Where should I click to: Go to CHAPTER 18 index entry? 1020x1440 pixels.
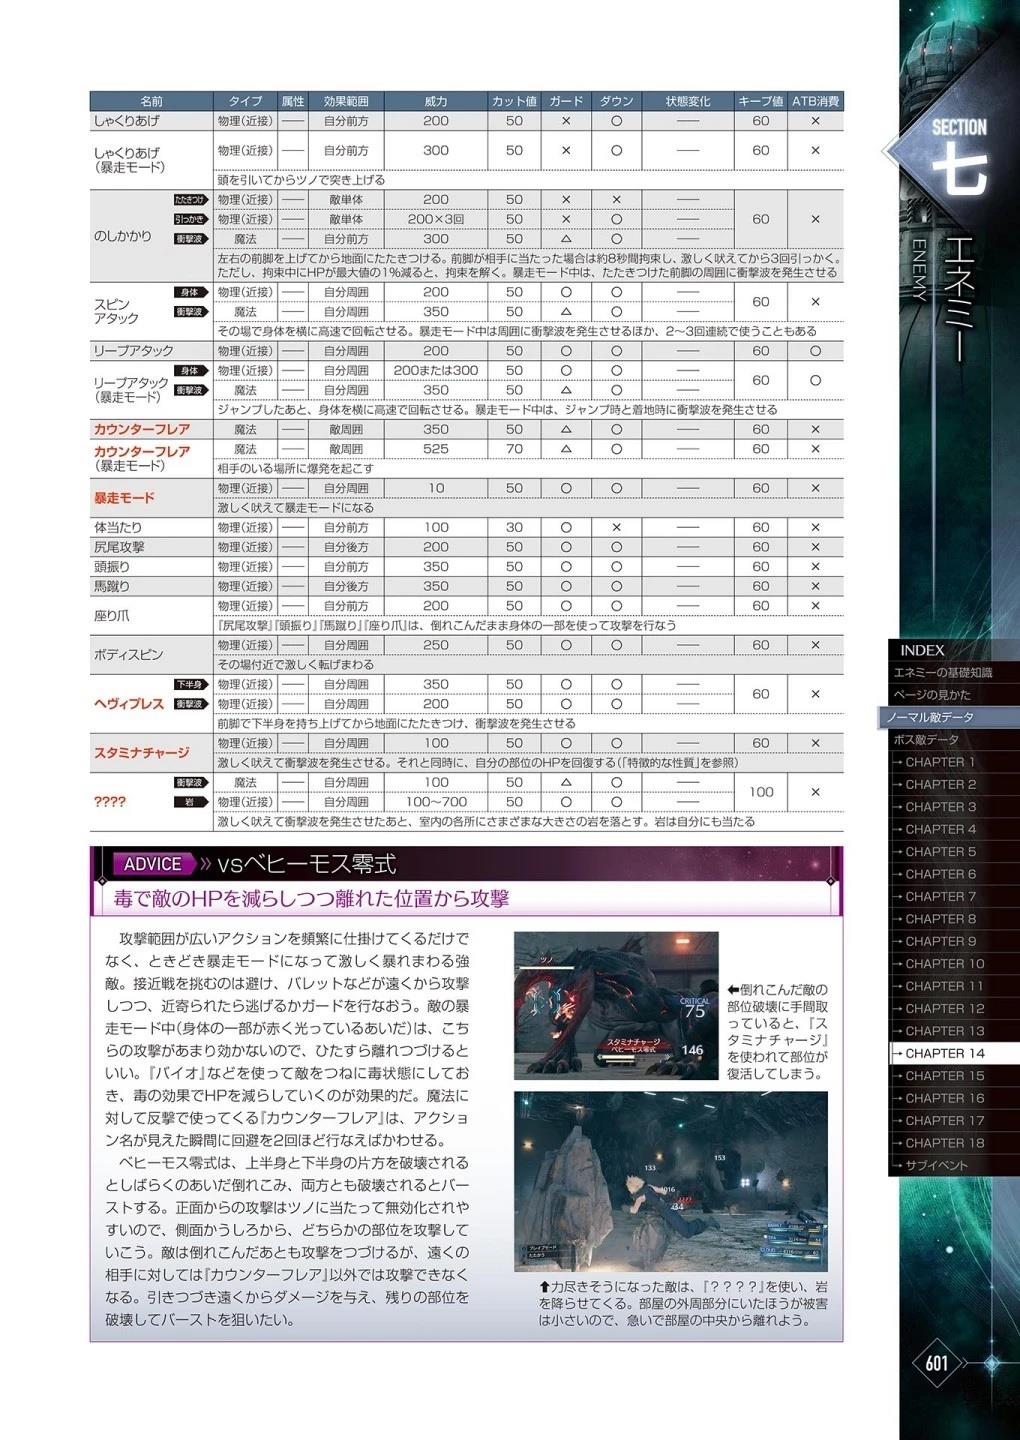(945, 1143)
